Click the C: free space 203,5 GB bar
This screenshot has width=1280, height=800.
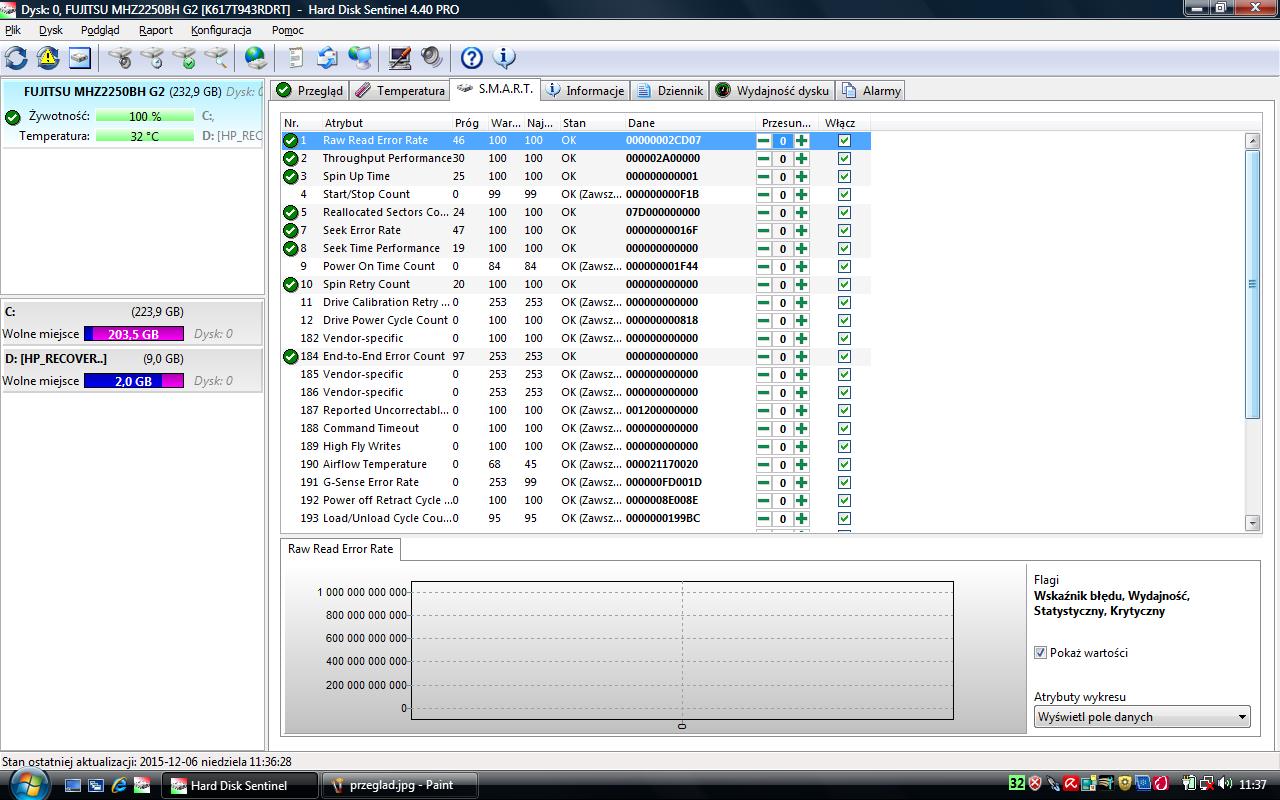tap(134, 334)
